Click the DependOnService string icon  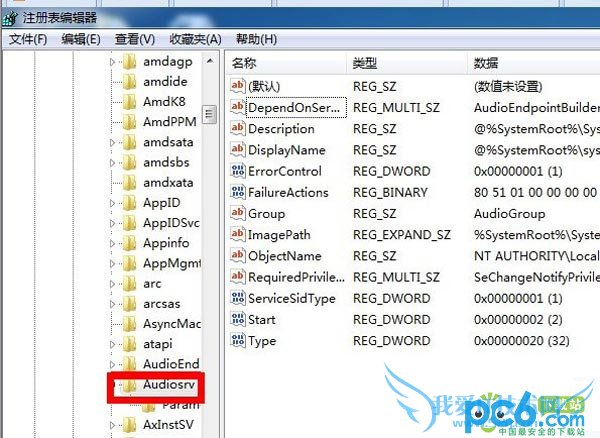[238, 107]
